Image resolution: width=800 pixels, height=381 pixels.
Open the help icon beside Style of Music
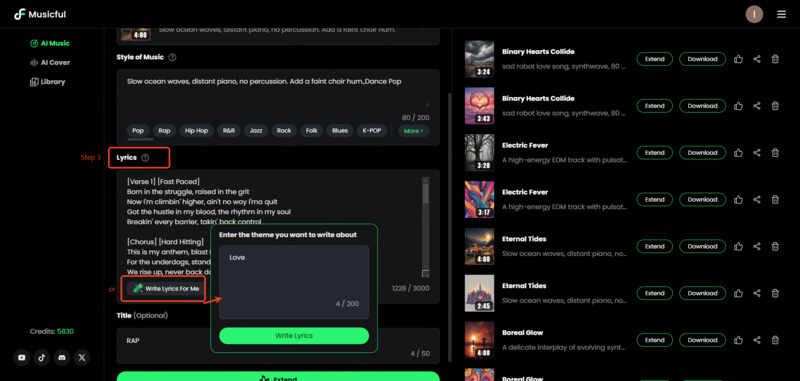pos(172,58)
